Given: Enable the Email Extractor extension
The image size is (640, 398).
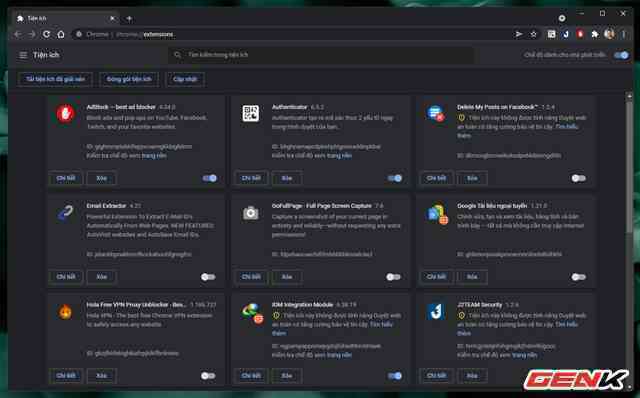Looking at the screenshot, I should coord(208,277).
